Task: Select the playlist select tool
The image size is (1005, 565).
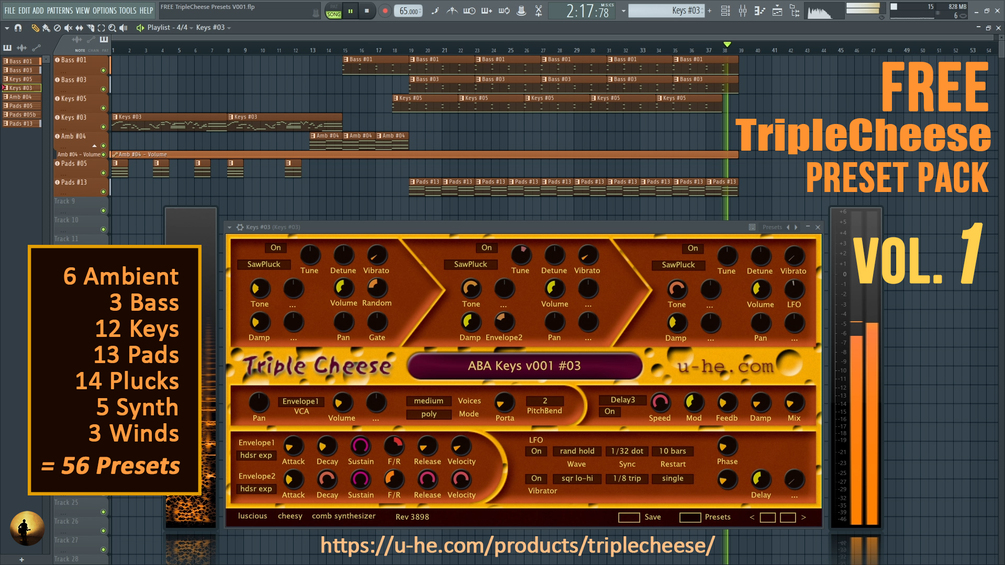Action: (x=101, y=28)
